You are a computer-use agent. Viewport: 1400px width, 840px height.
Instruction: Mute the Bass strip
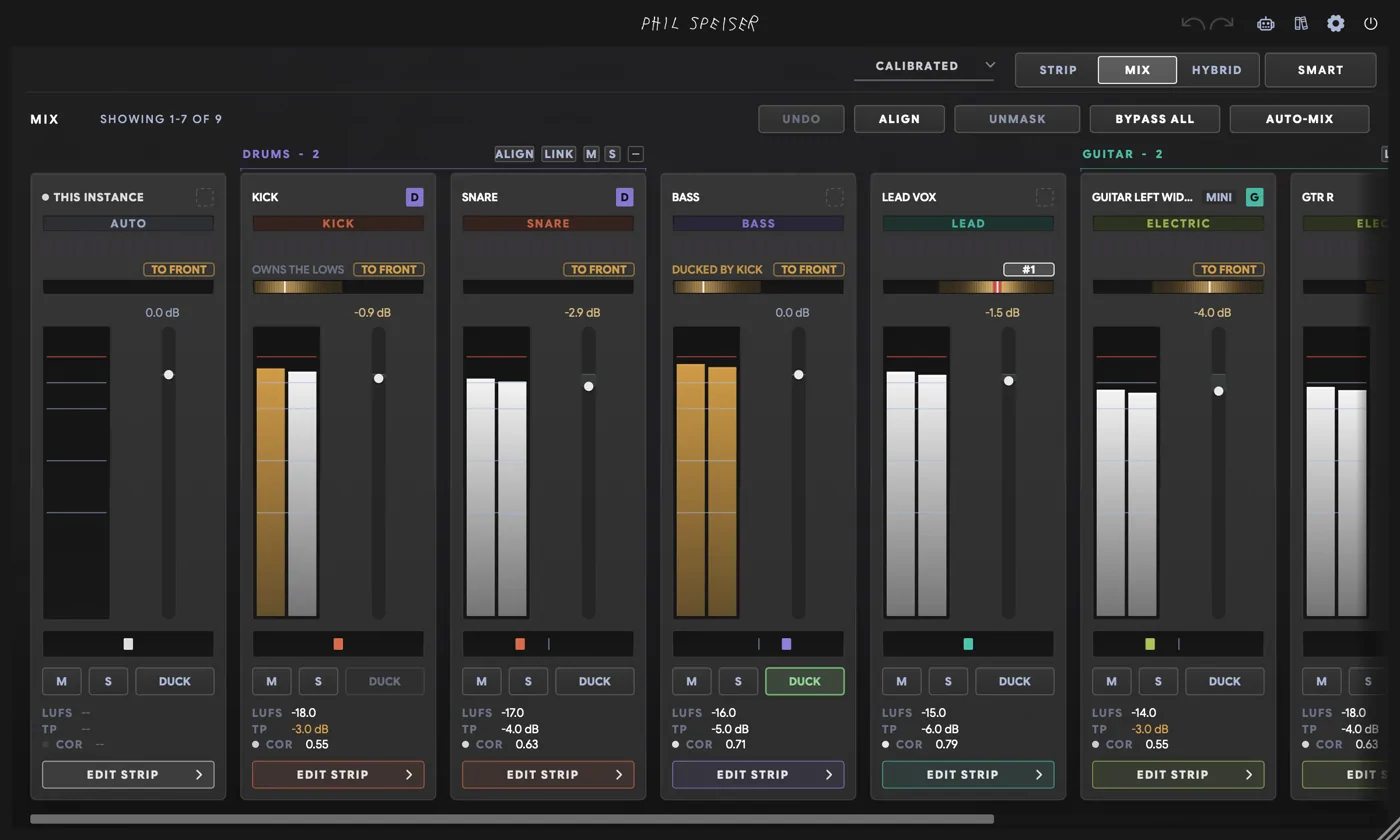click(691, 681)
